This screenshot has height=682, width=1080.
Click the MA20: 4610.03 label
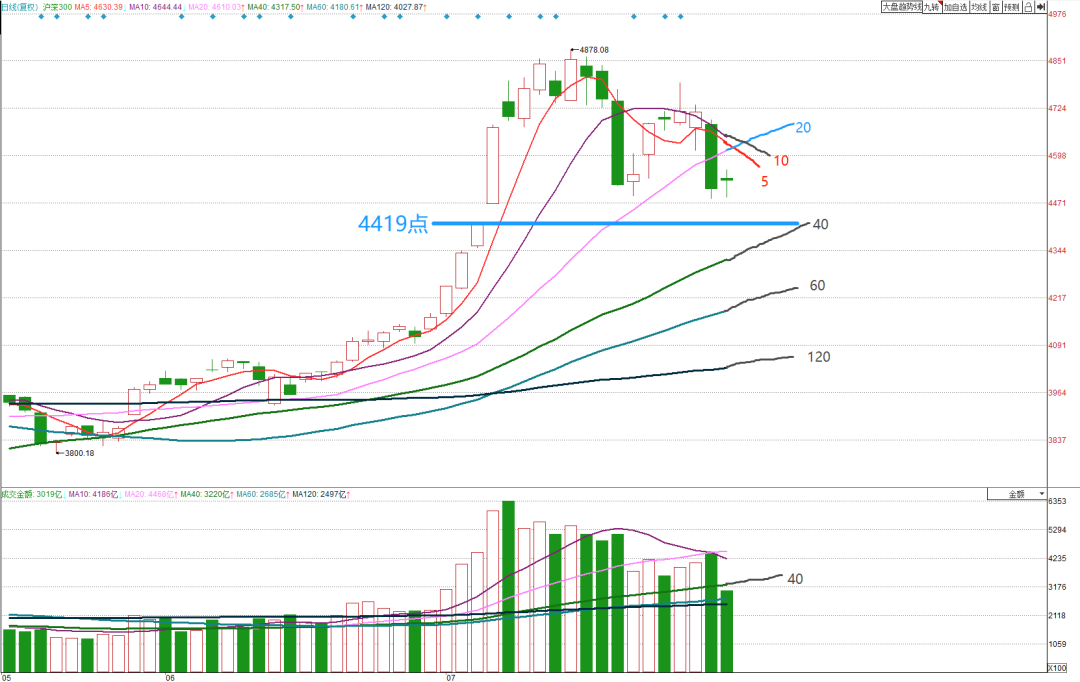214,7
